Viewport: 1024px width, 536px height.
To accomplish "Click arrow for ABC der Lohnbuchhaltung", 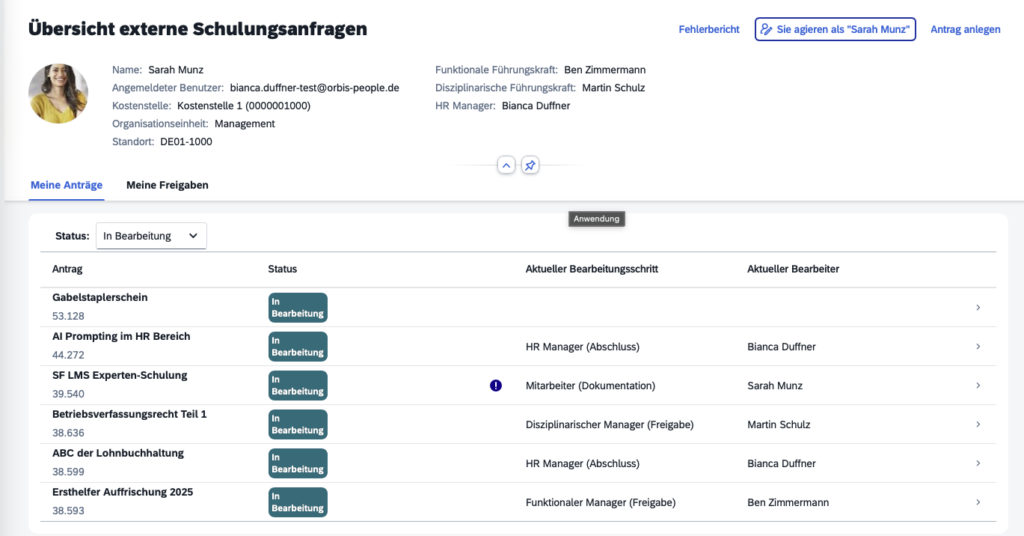I will coord(977,464).
